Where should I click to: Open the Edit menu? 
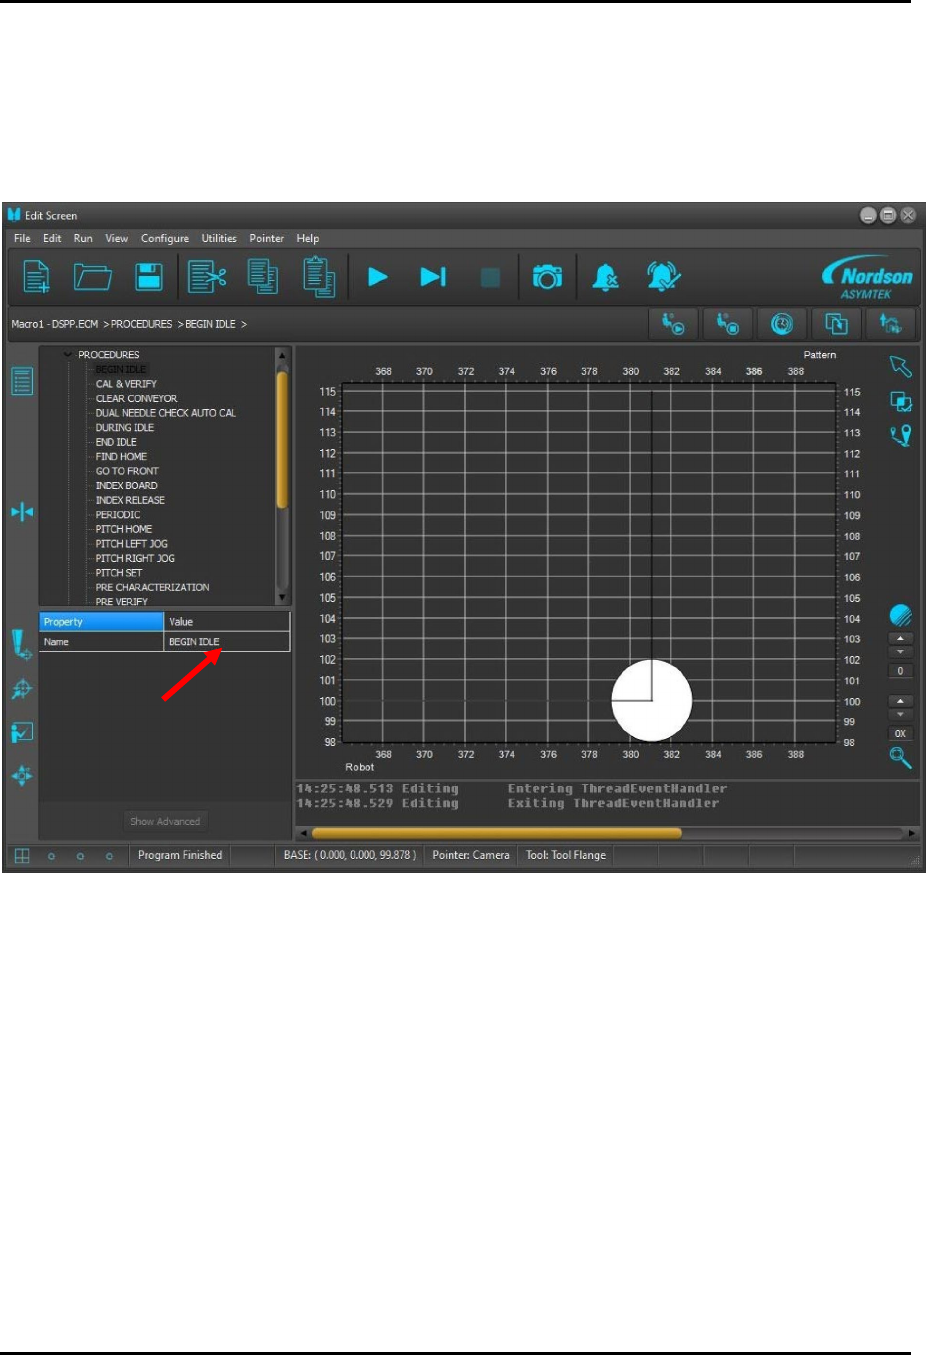[x=52, y=238]
